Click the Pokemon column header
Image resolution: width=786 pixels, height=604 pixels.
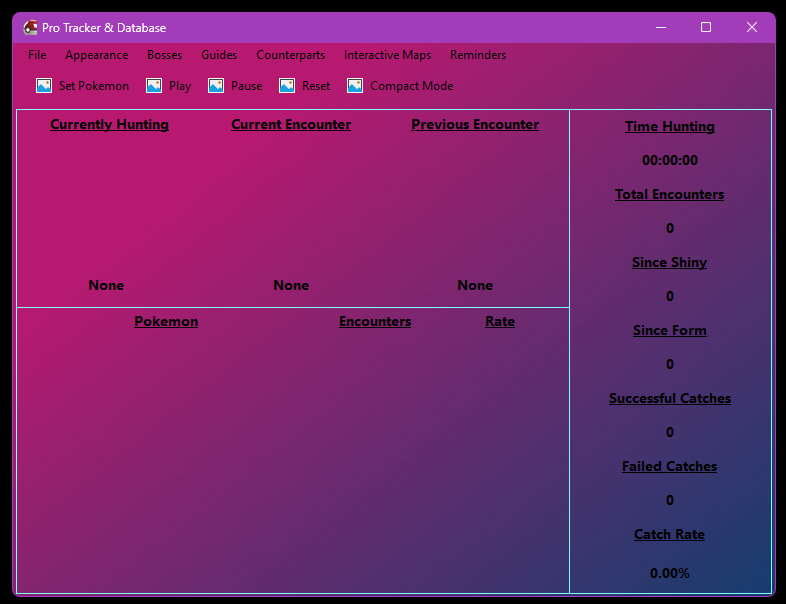(166, 321)
